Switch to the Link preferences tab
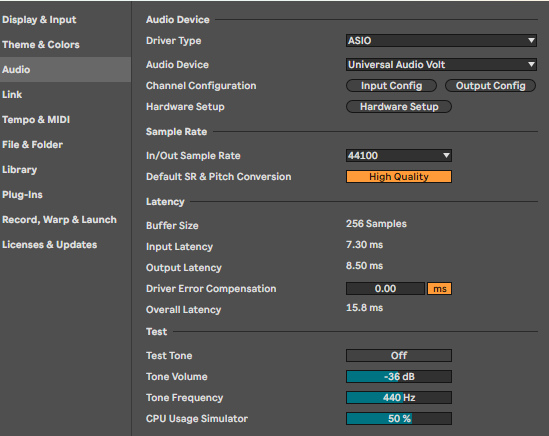Image resolution: width=549 pixels, height=436 pixels. point(65,95)
